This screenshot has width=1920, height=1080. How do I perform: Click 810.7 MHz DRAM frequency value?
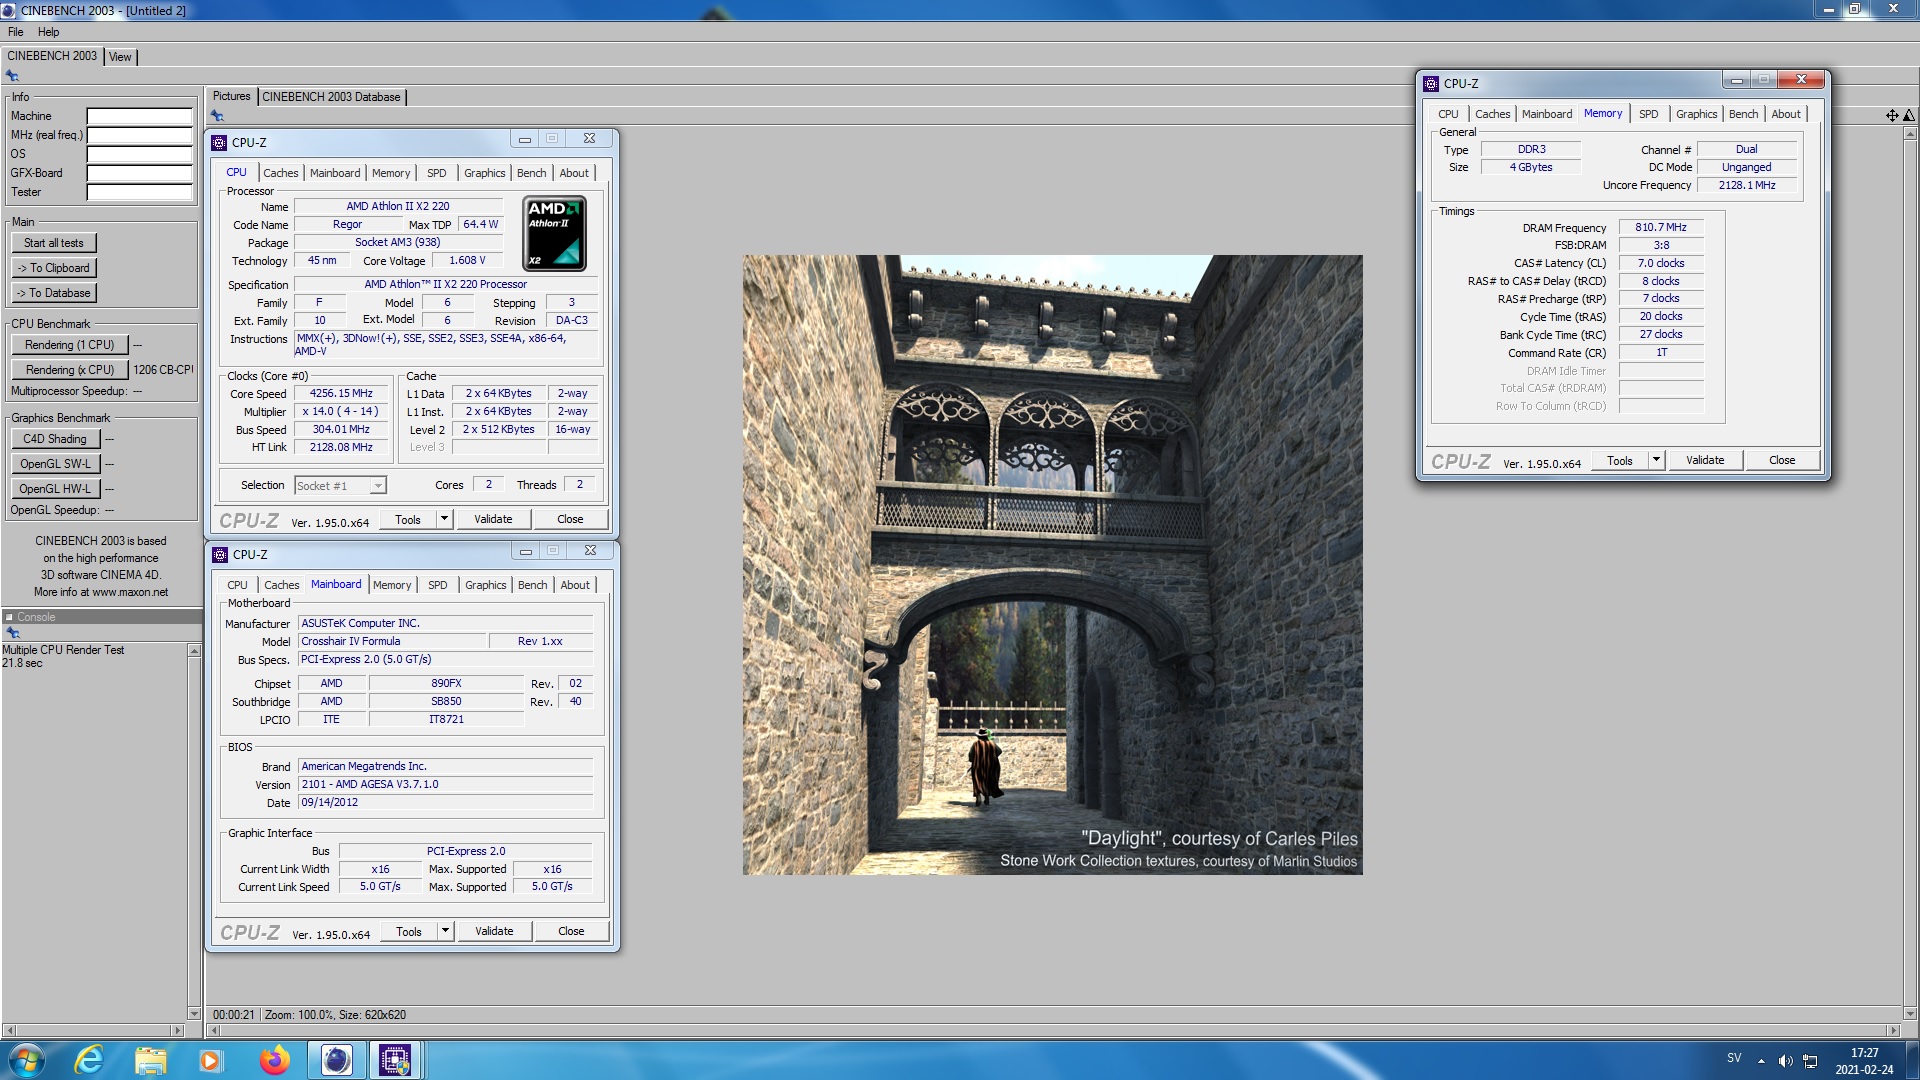pos(1661,228)
